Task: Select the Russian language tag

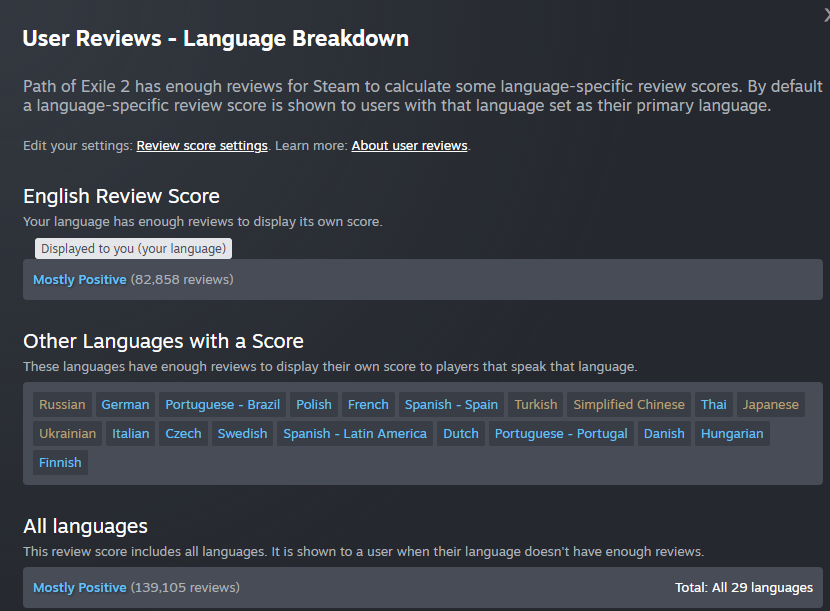Action: coord(62,405)
